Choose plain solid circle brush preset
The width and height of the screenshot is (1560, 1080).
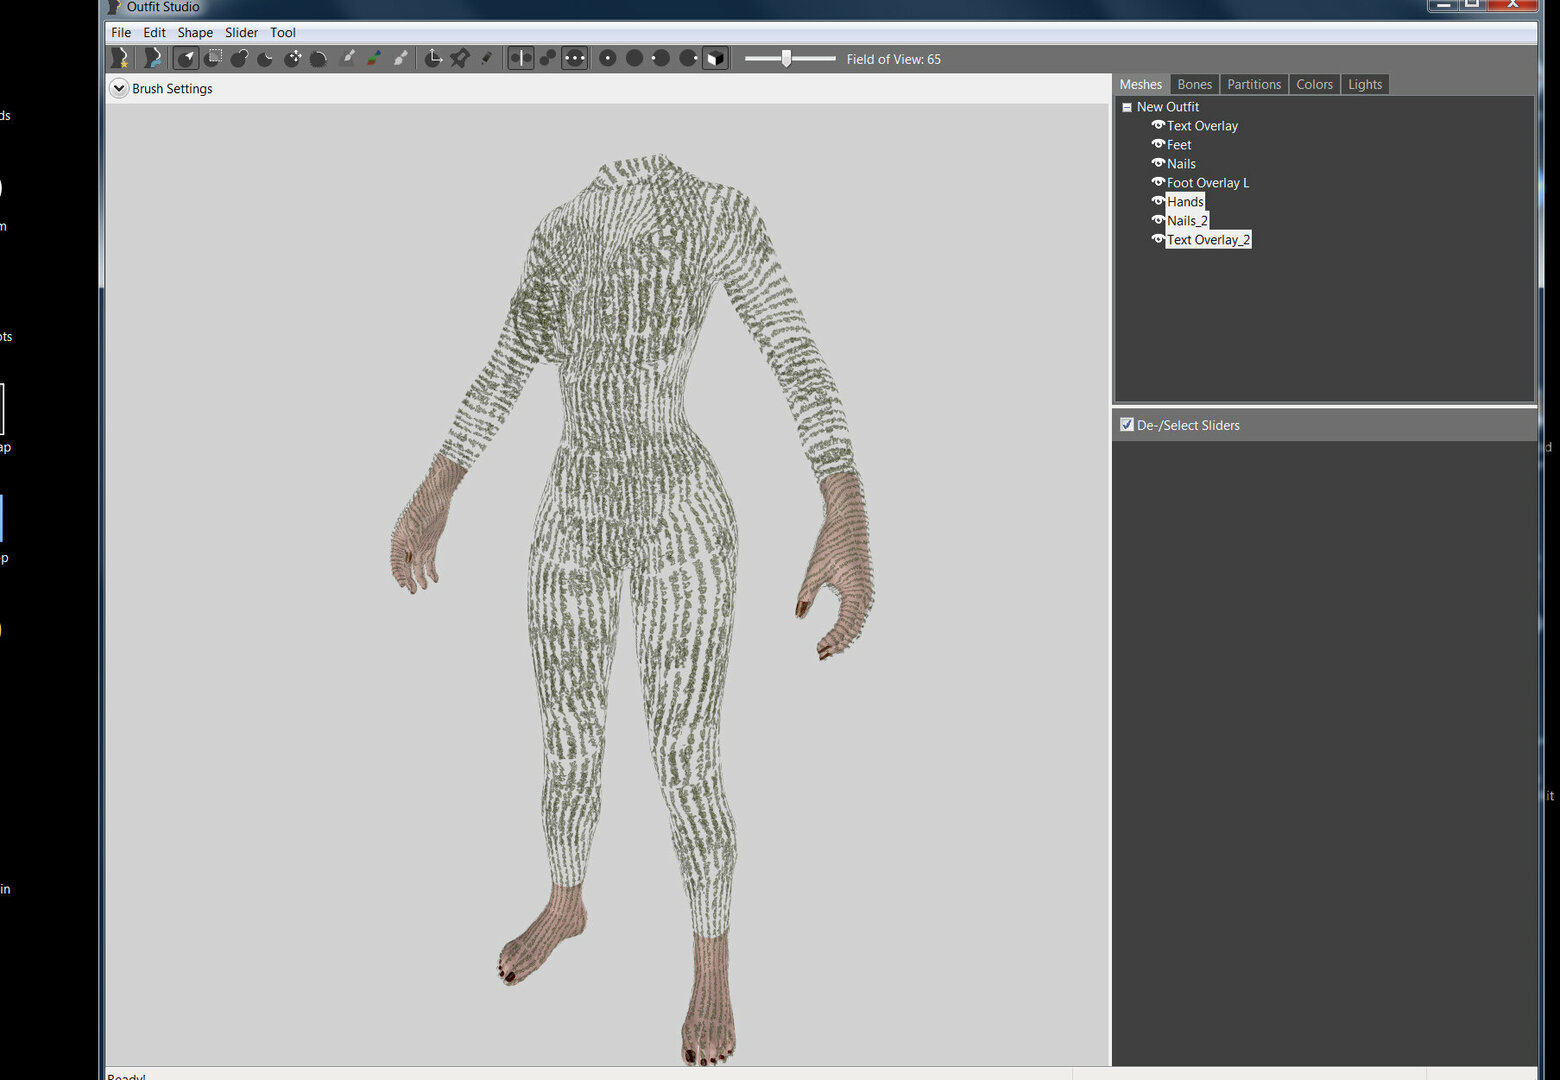[x=634, y=58]
